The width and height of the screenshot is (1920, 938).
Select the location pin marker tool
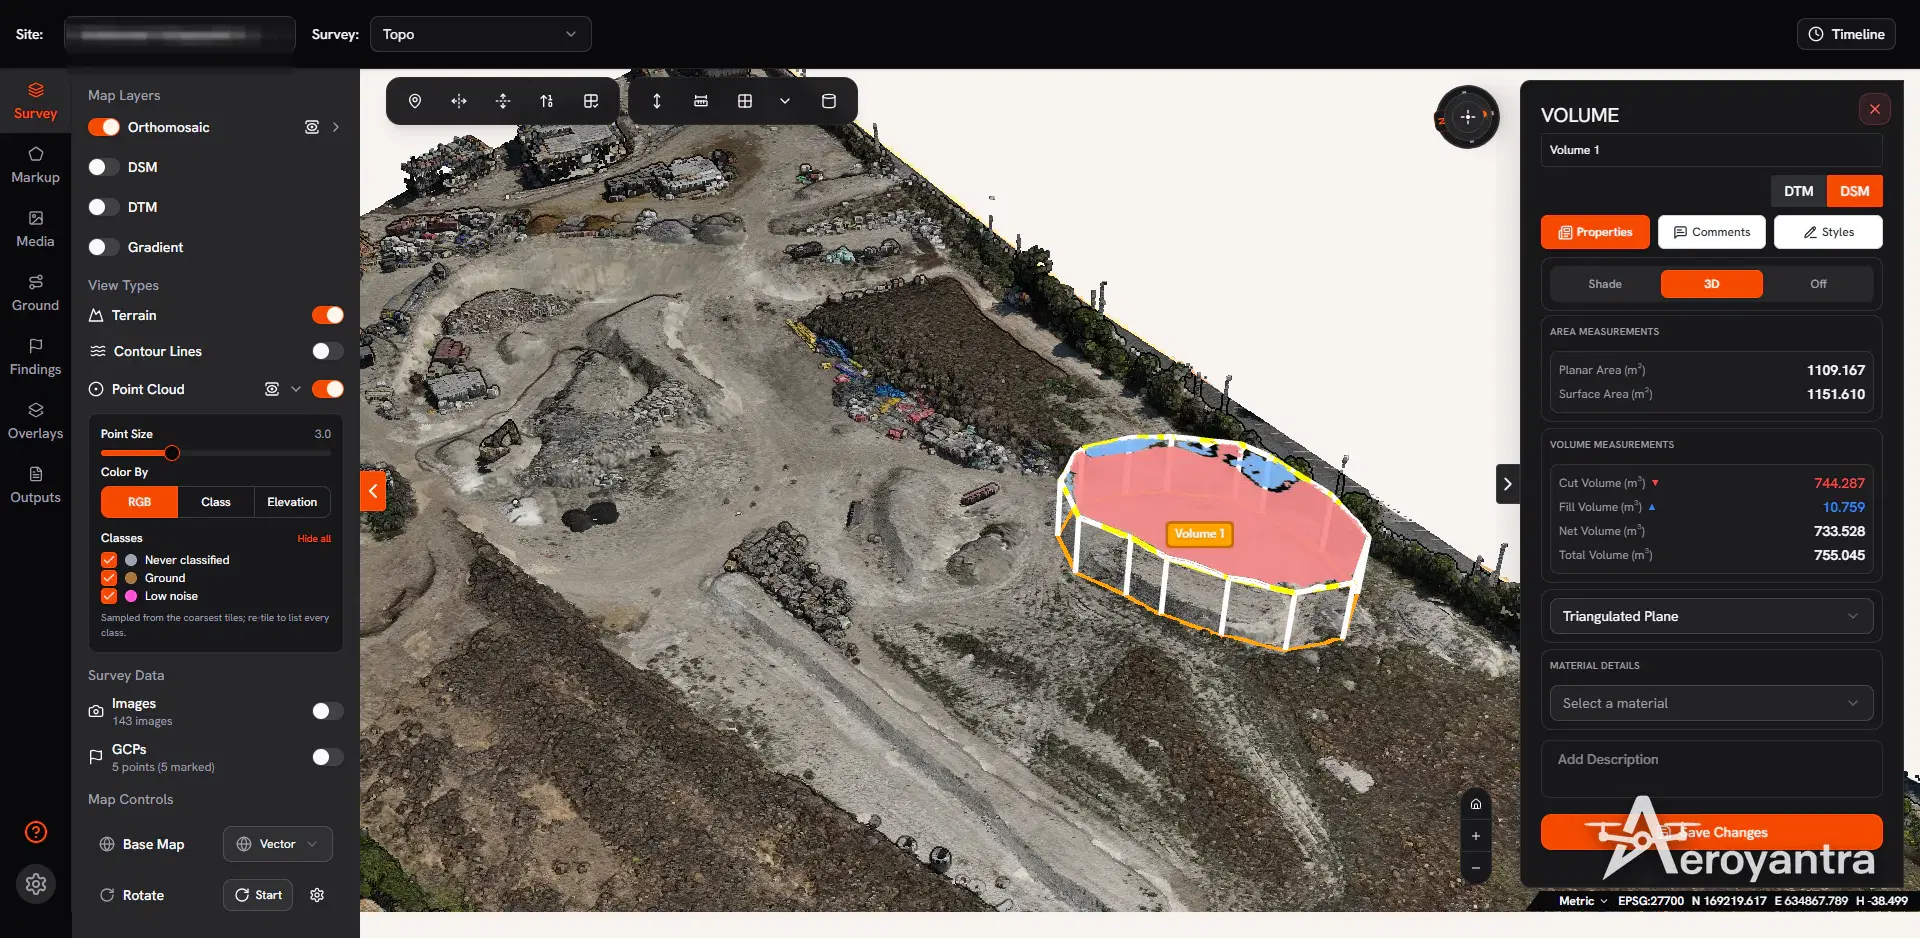click(x=415, y=101)
